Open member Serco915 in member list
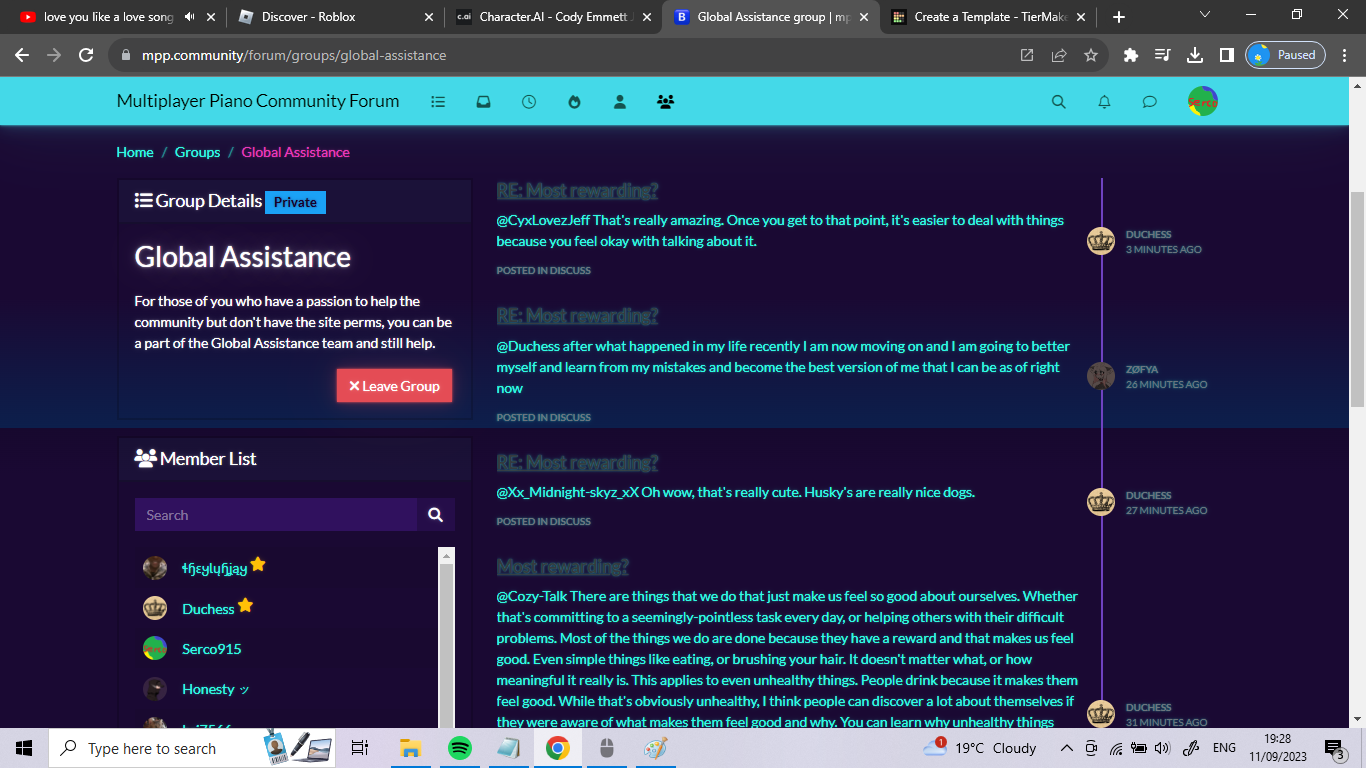 (211, 649)
